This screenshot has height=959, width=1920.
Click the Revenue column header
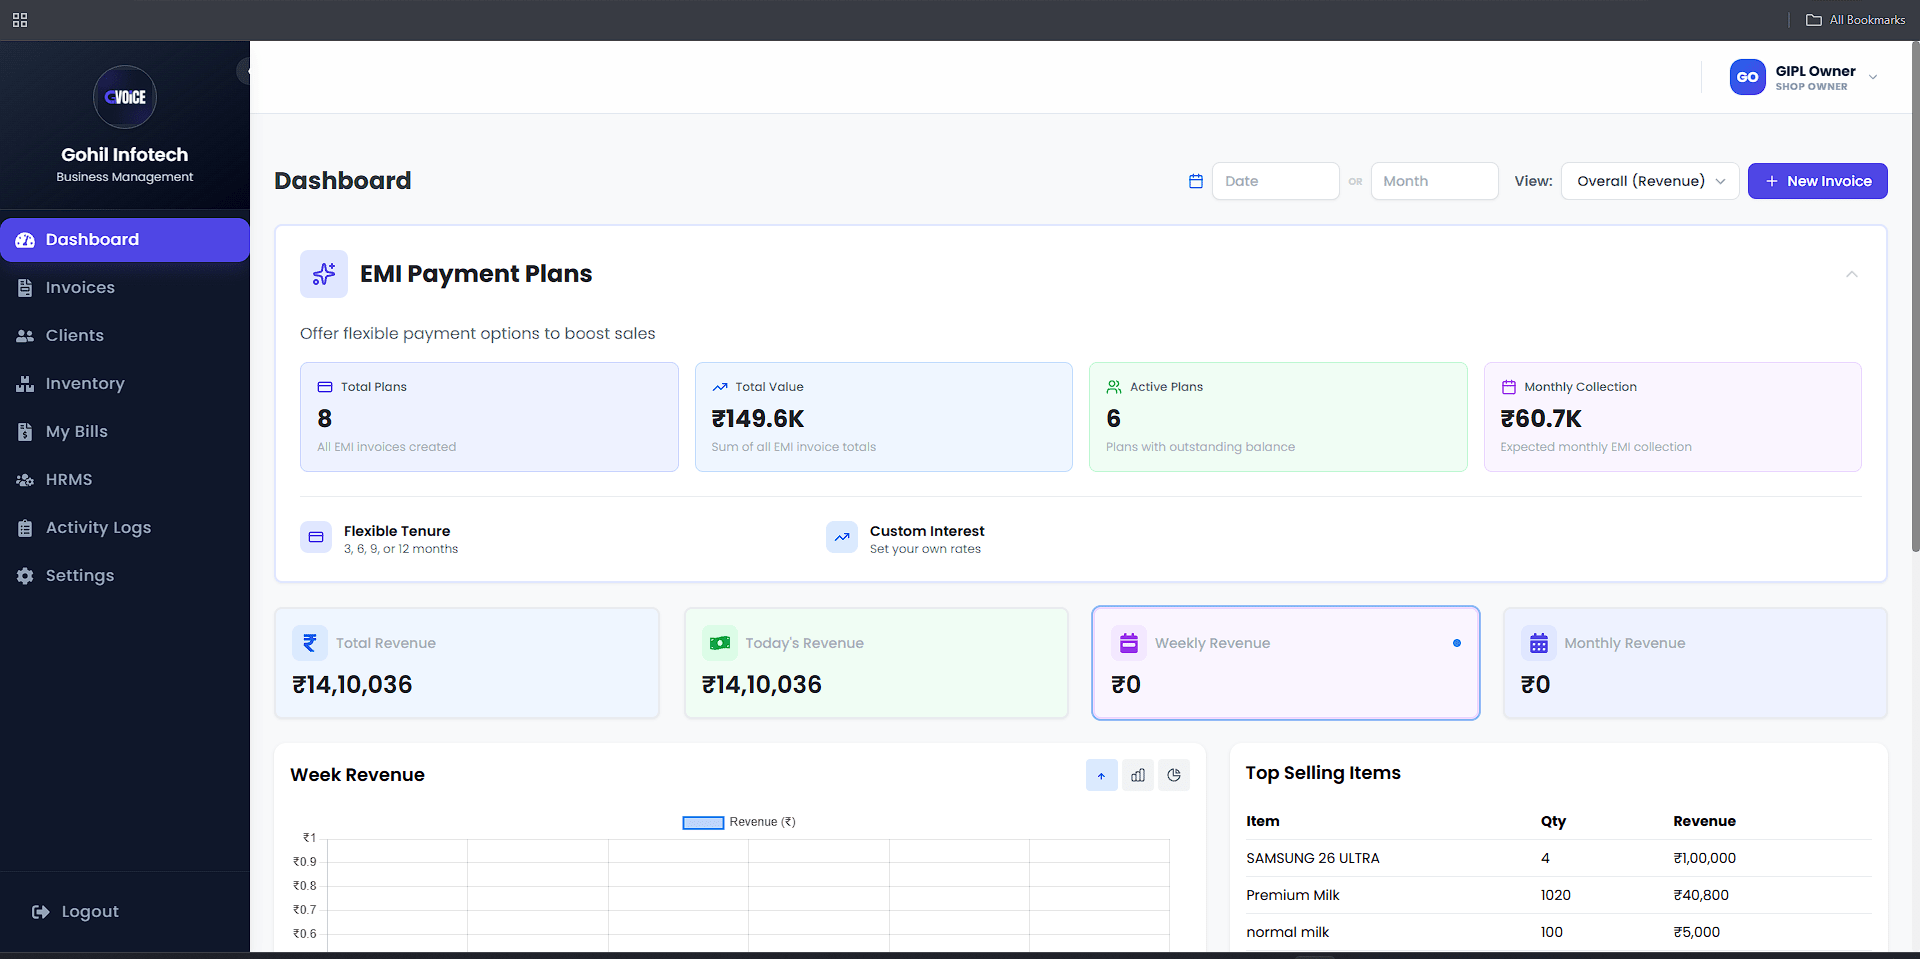(x=1704, y=821)
